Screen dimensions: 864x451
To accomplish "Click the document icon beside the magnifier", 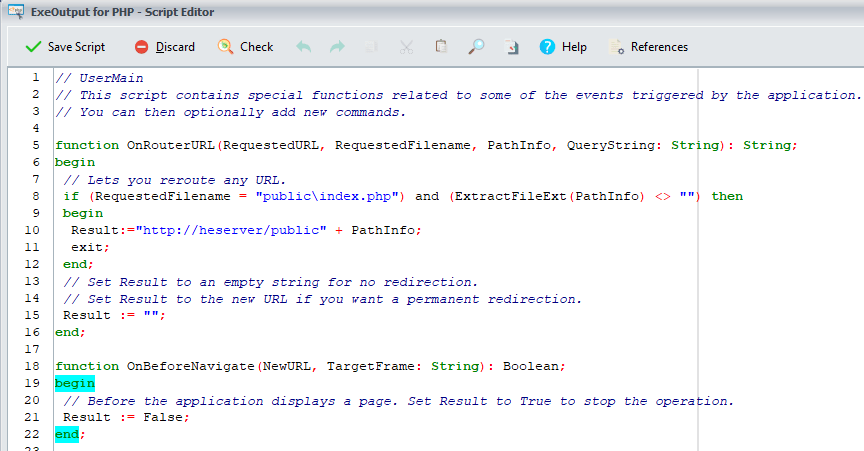I will click(511, 47).
